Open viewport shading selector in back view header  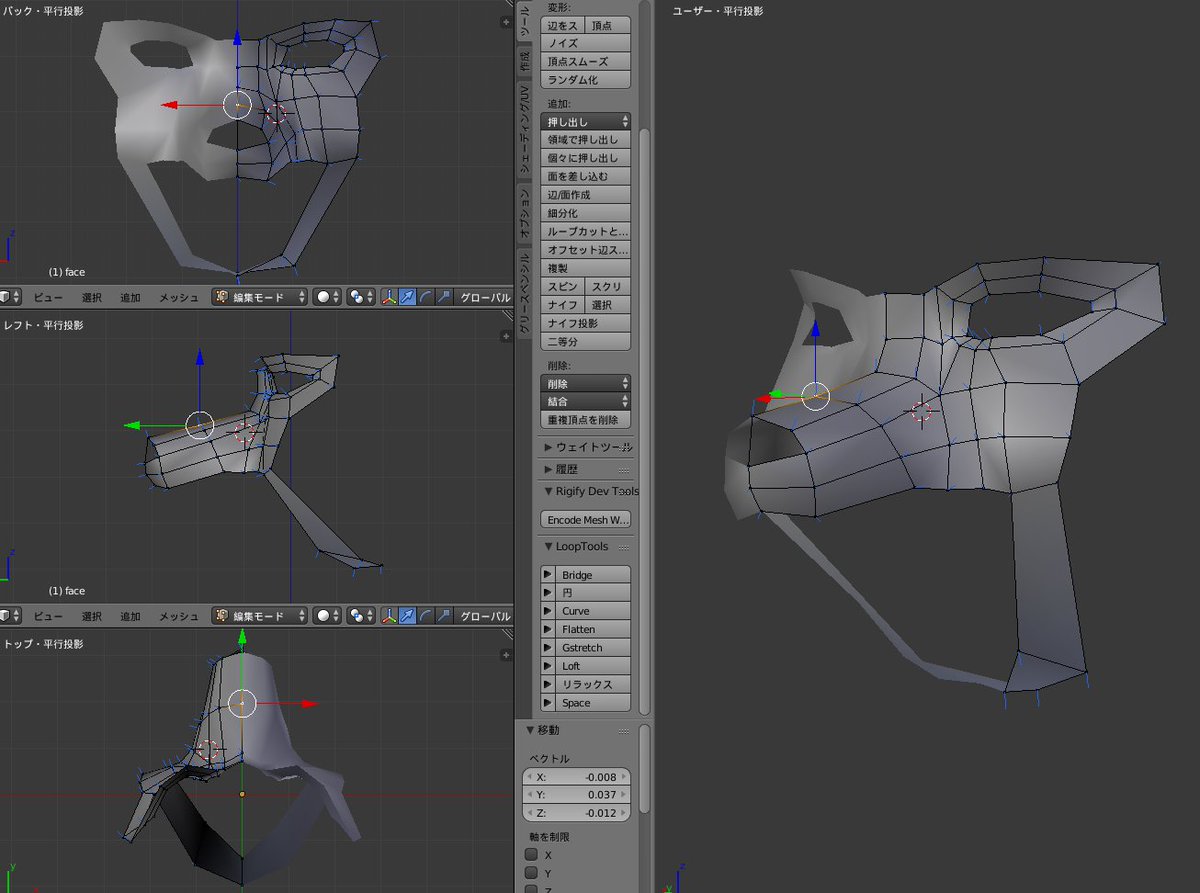(x=327, y=297)
